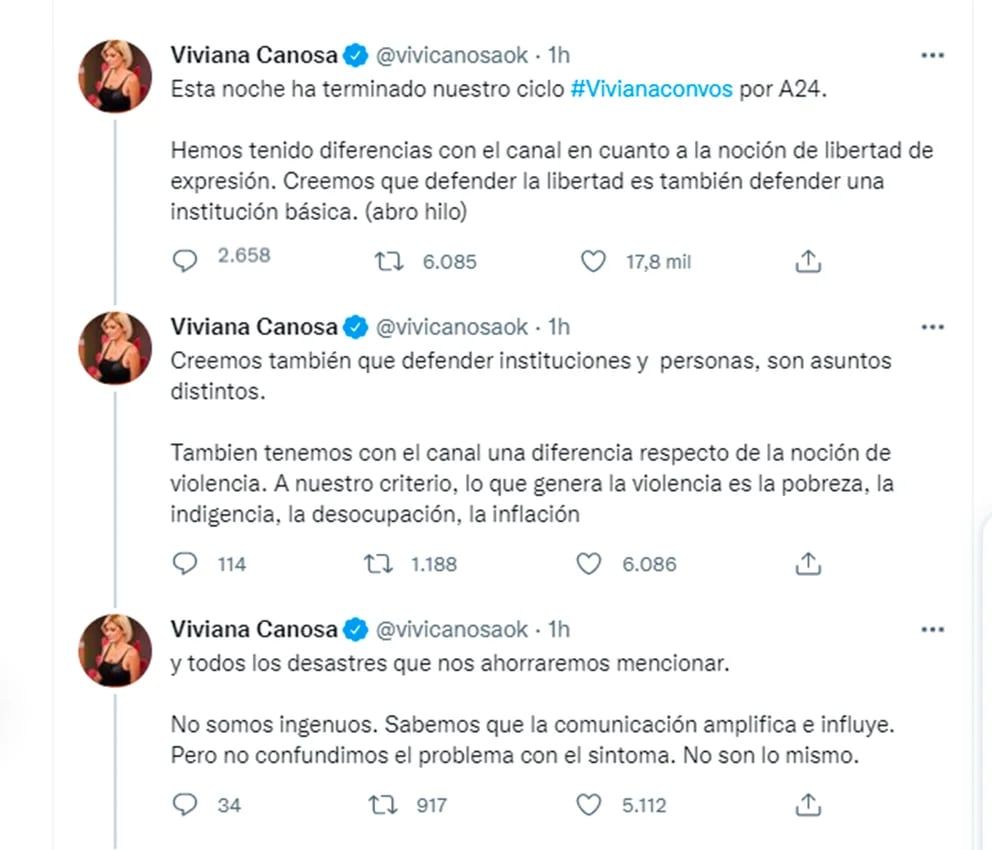Open the three-dot menu on the second tweet
The image size is (992, 850).
click(933, 325)
